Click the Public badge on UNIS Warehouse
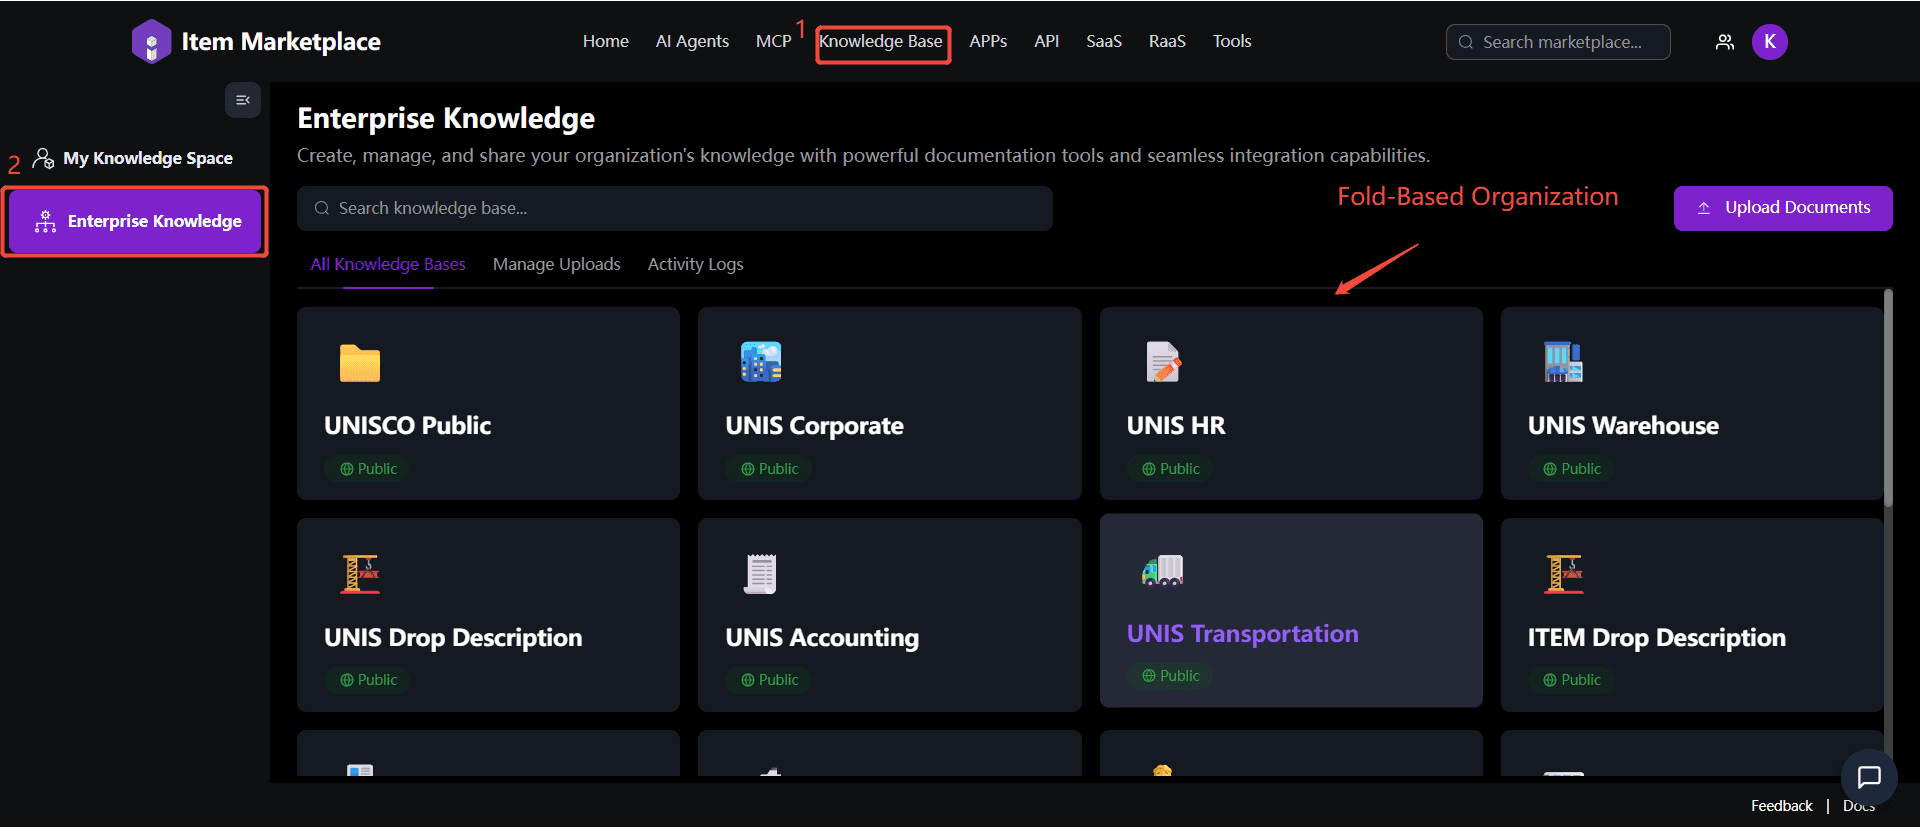 (1571, 469)
